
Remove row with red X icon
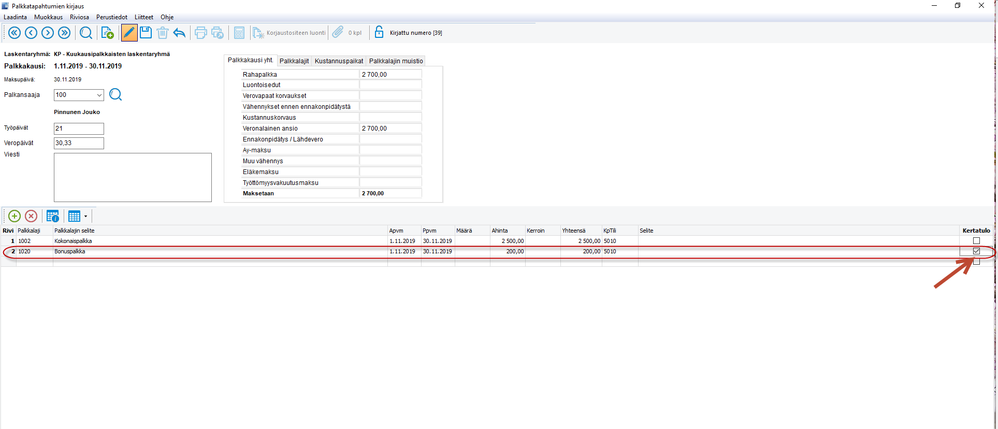click(31, 216)
